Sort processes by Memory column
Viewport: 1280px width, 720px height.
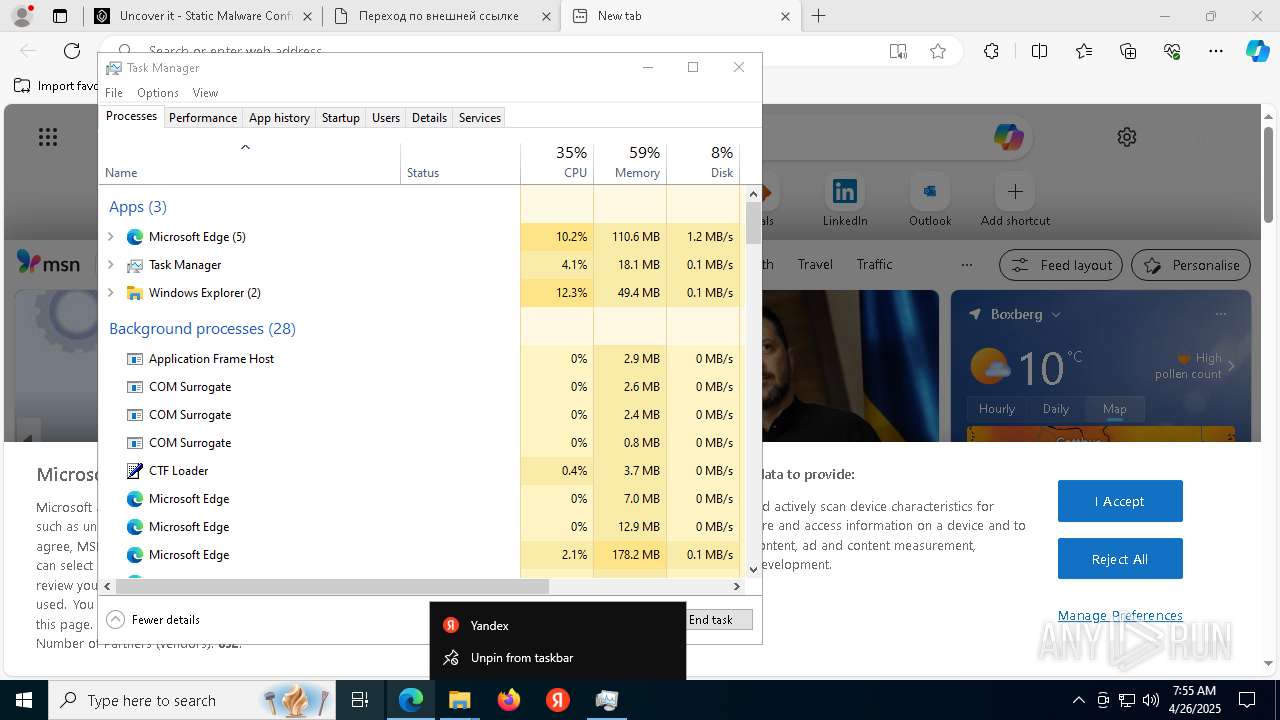630,163
